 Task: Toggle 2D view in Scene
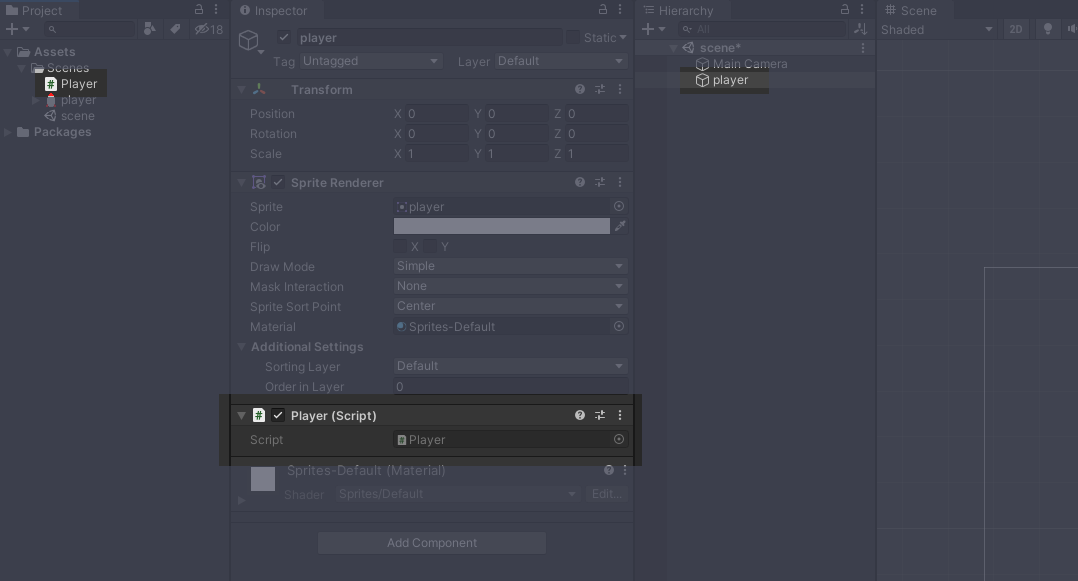1015,30
